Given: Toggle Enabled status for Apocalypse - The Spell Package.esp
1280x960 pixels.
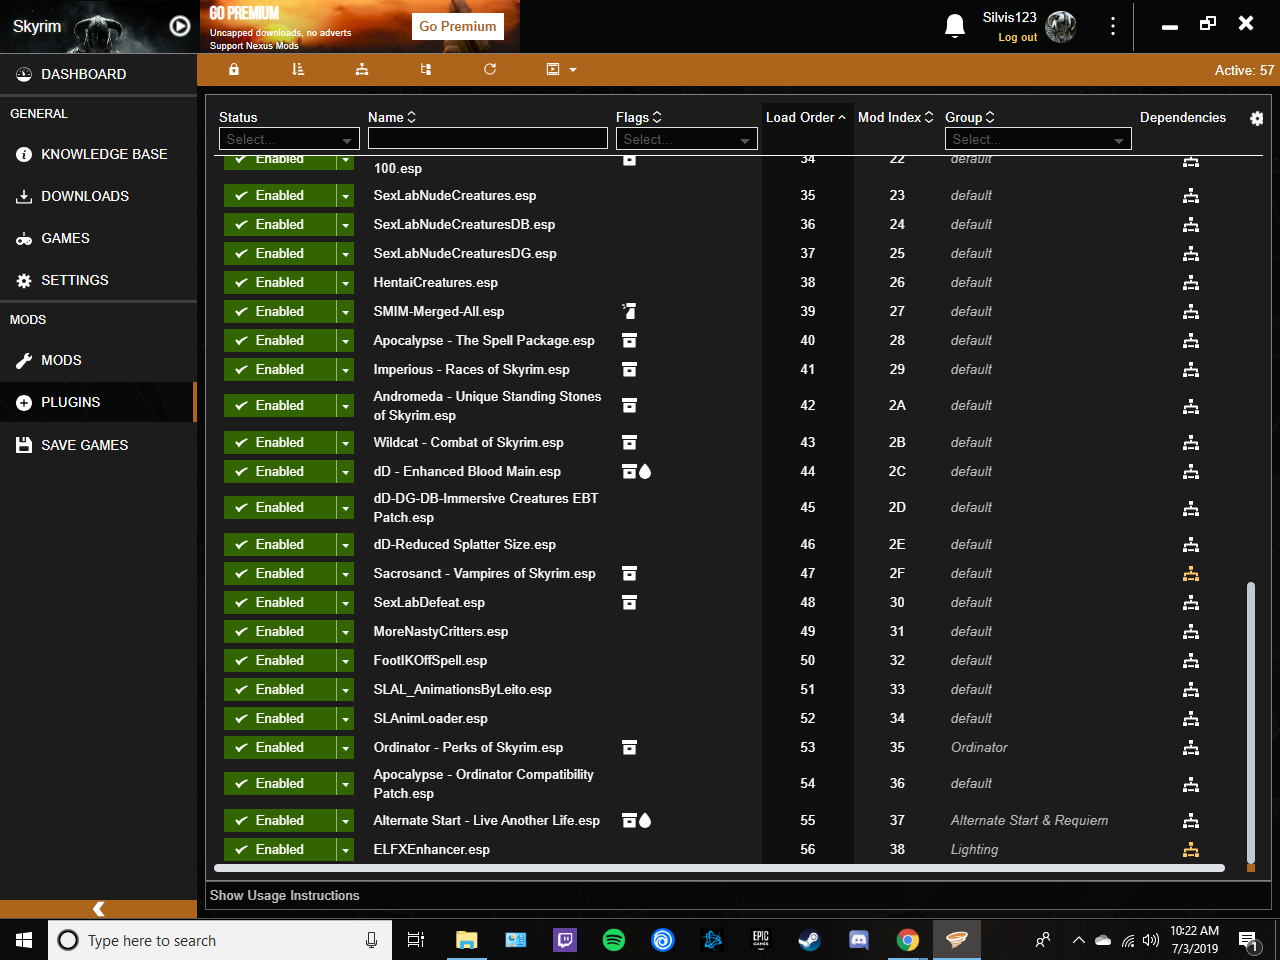Looking at the screenshot, I should pyautogui.click(x=280, y=340).
